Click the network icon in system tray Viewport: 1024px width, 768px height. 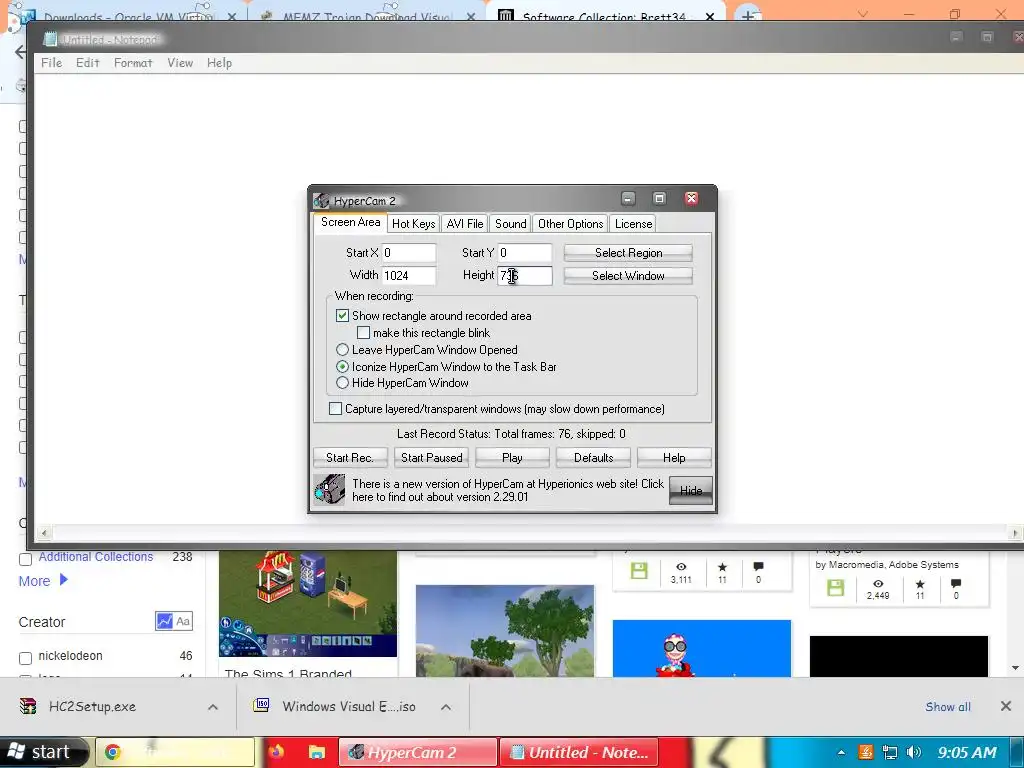coord(889,752)
